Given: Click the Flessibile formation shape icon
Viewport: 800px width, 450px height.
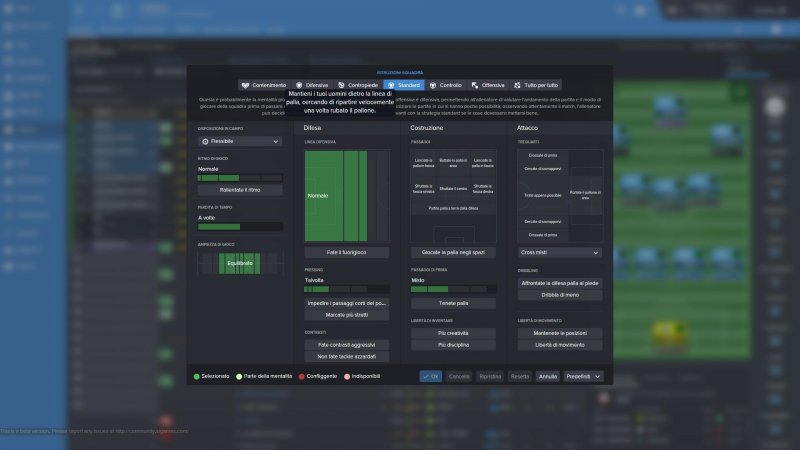Looking at the screenshot, I should [205, 142].
